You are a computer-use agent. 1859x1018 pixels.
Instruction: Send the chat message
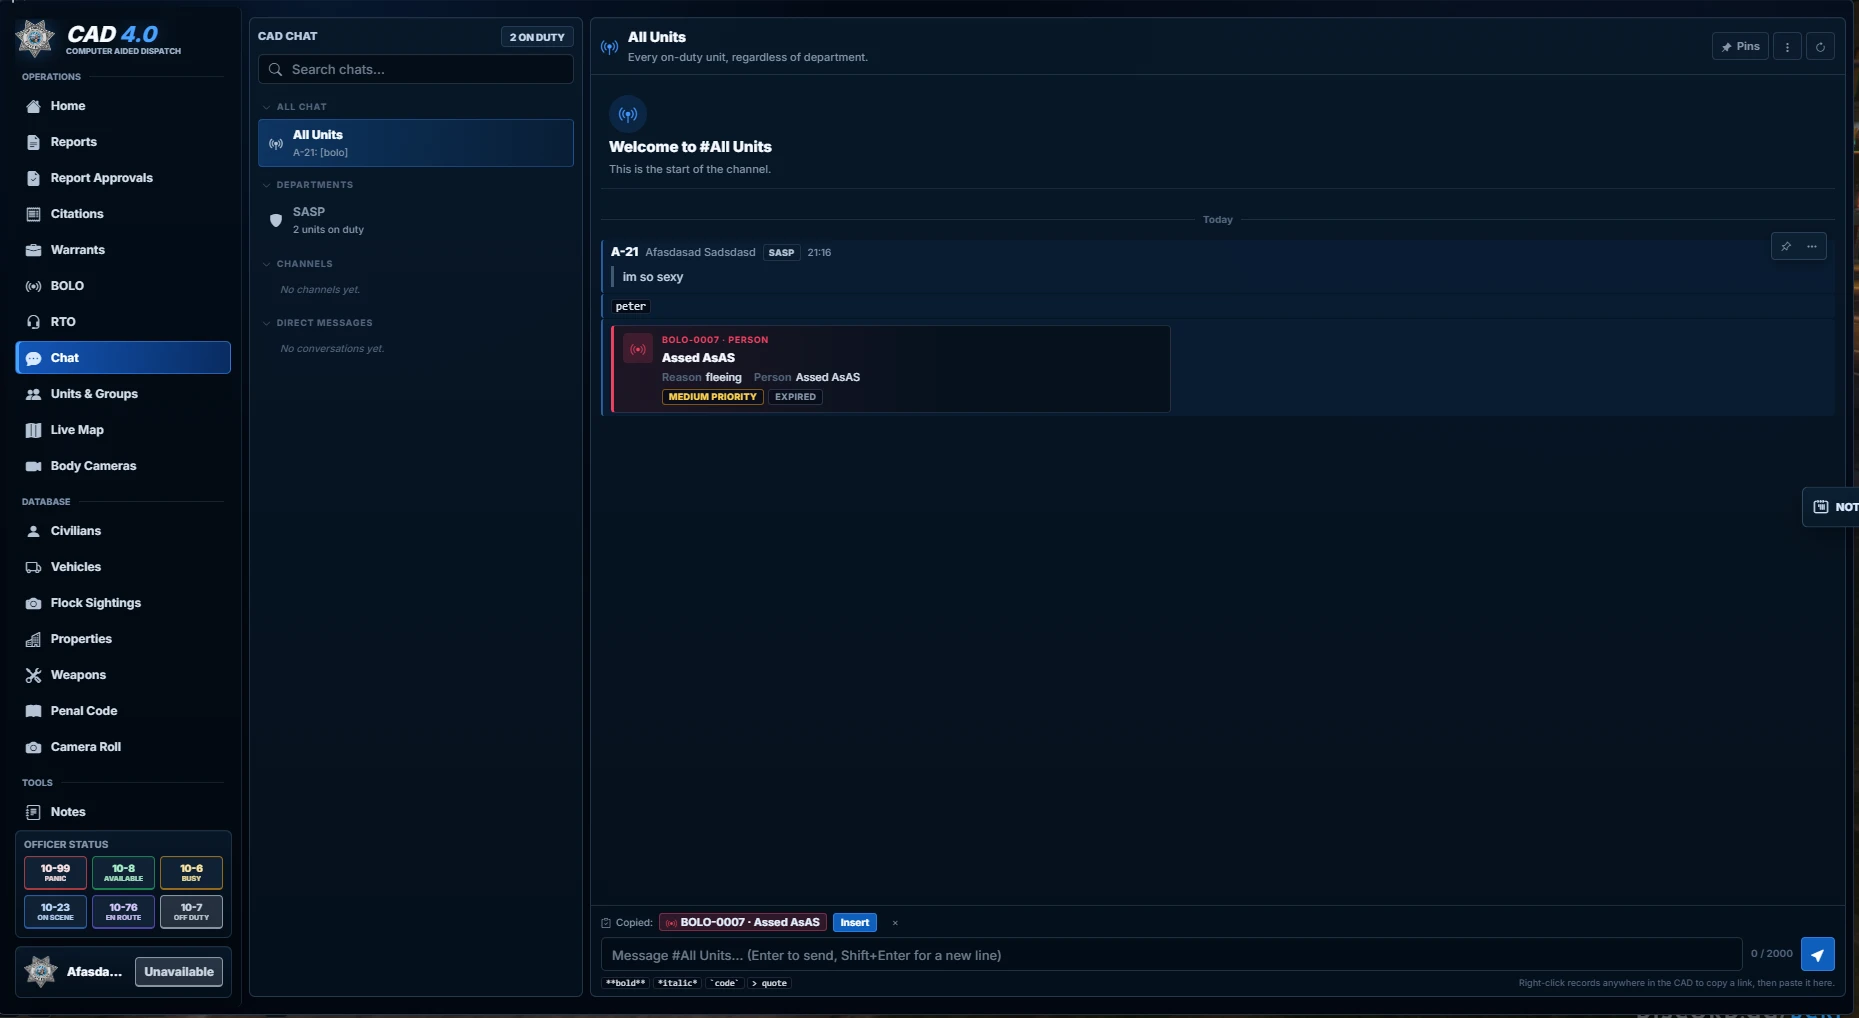(1818, 955)
